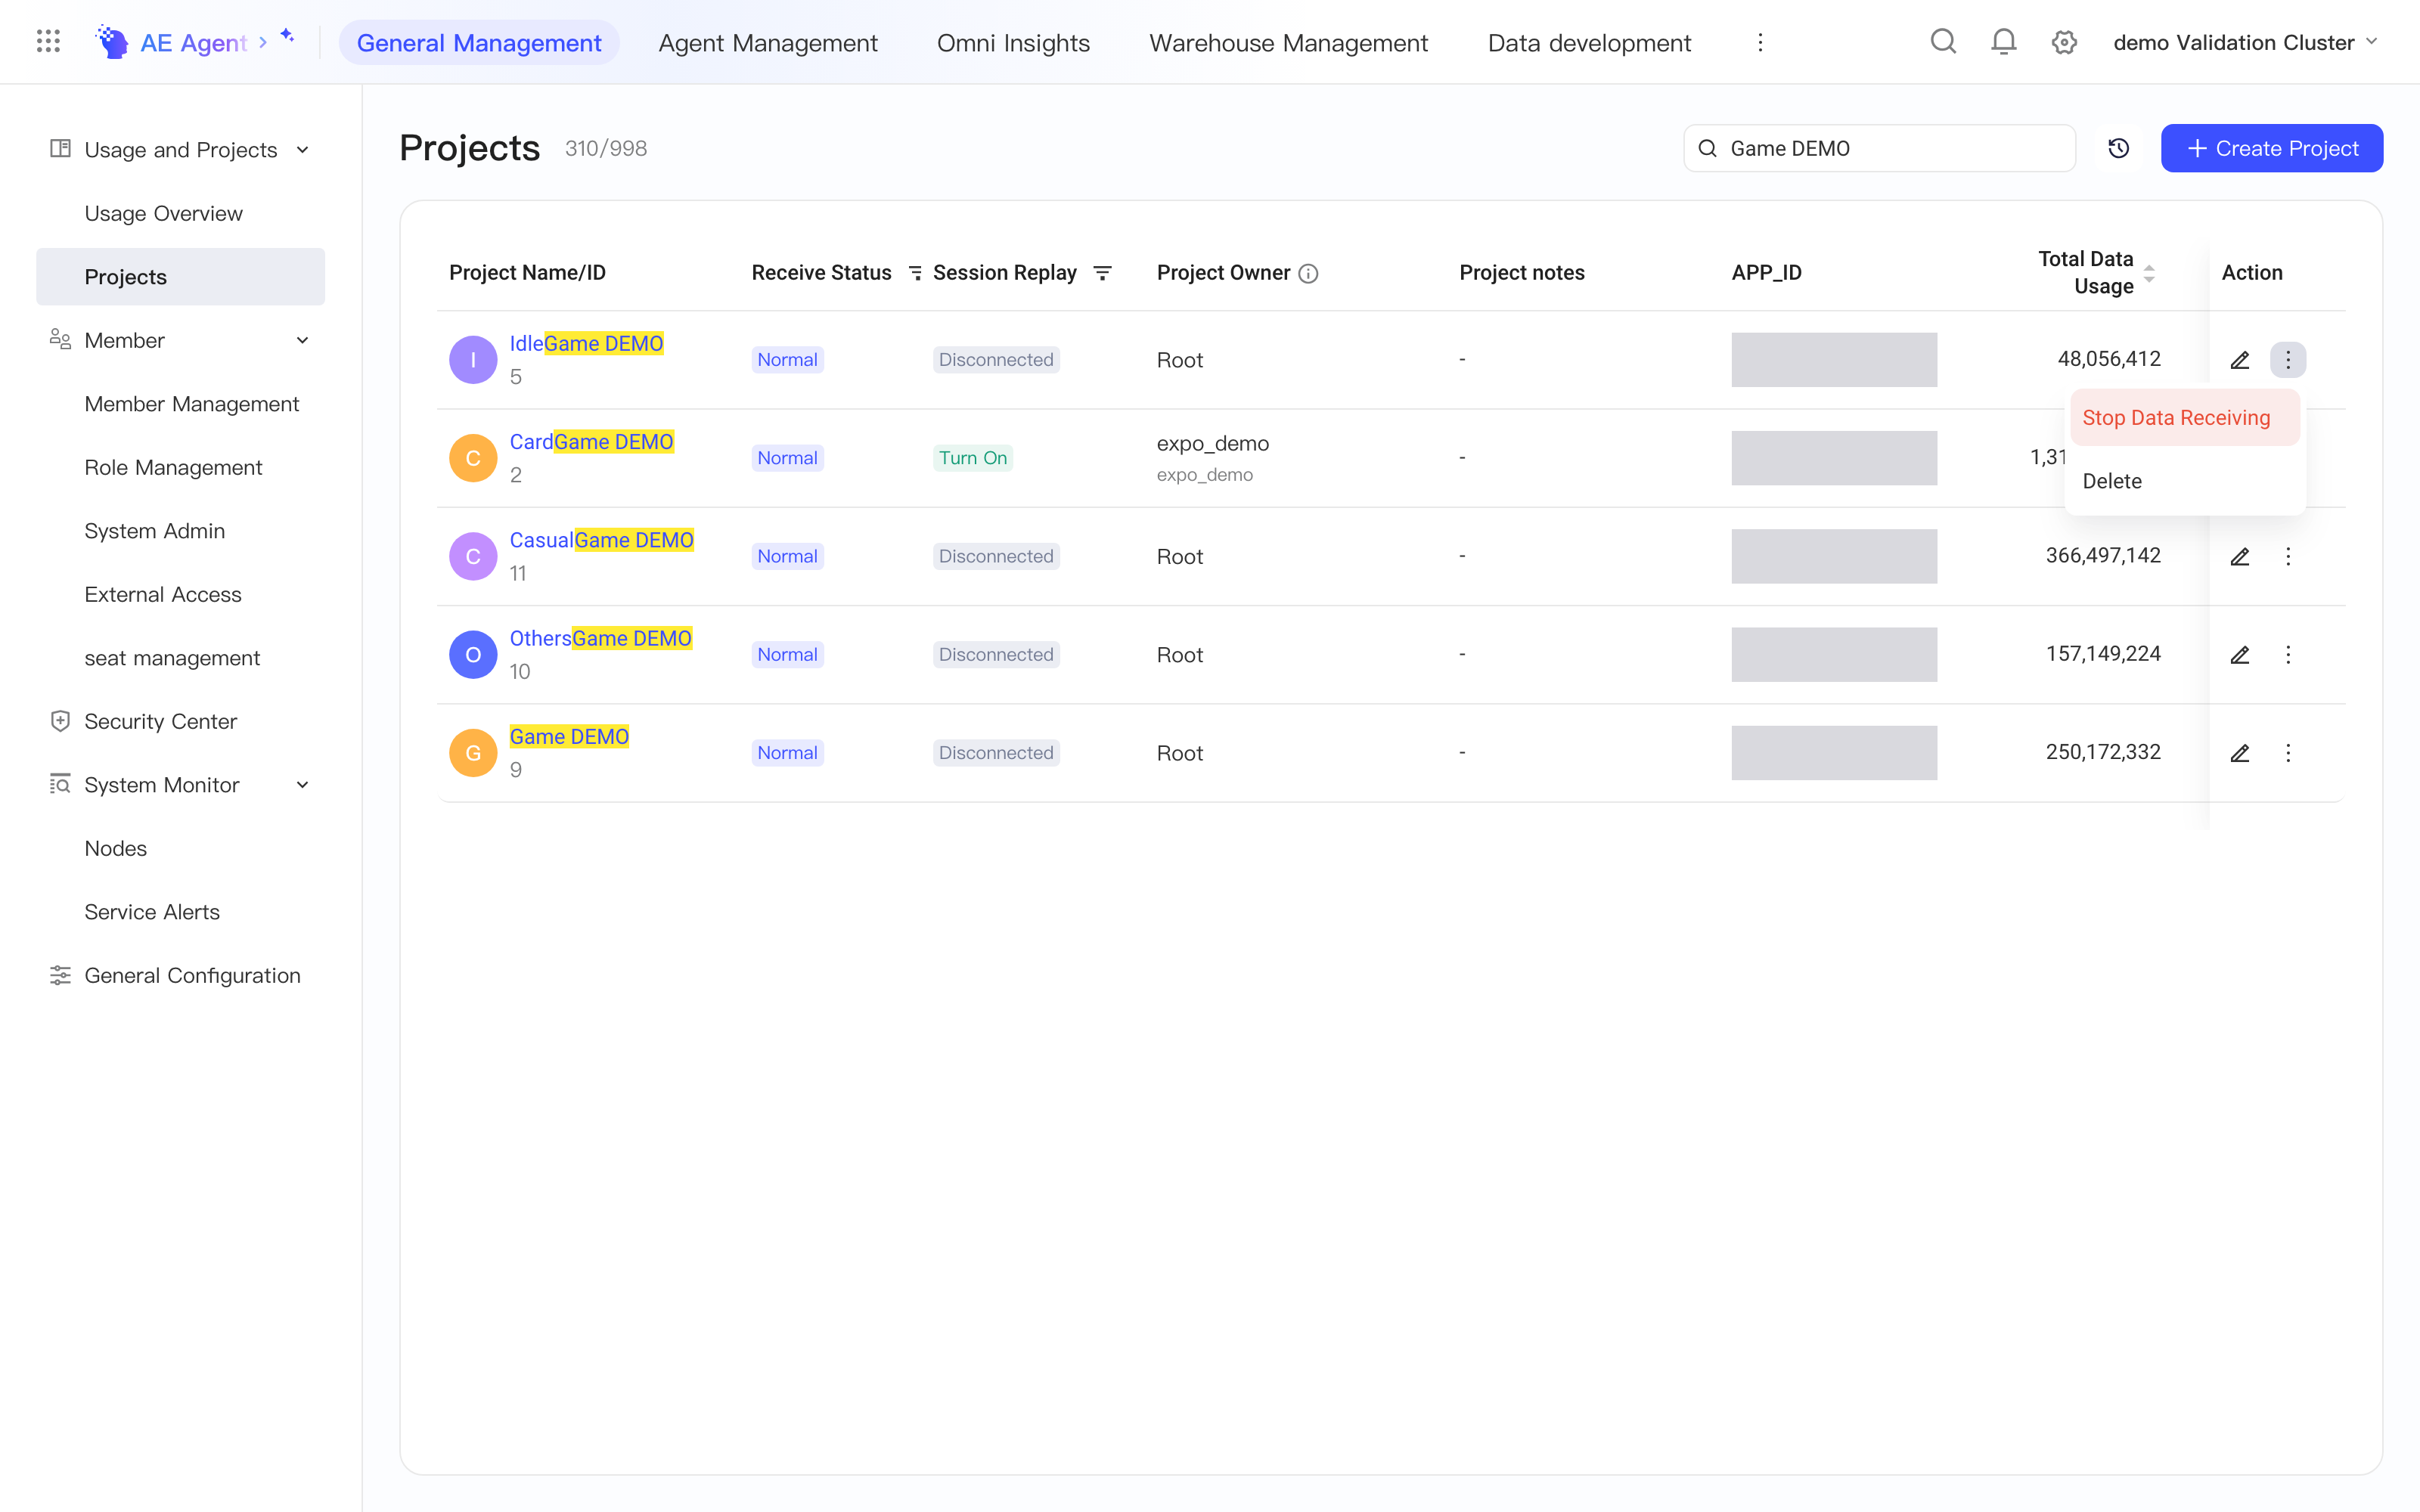Open the IdleGame DEMO project link
Image resolution: width=2420 pixels, height=1512 pixels.
(586, 343)
